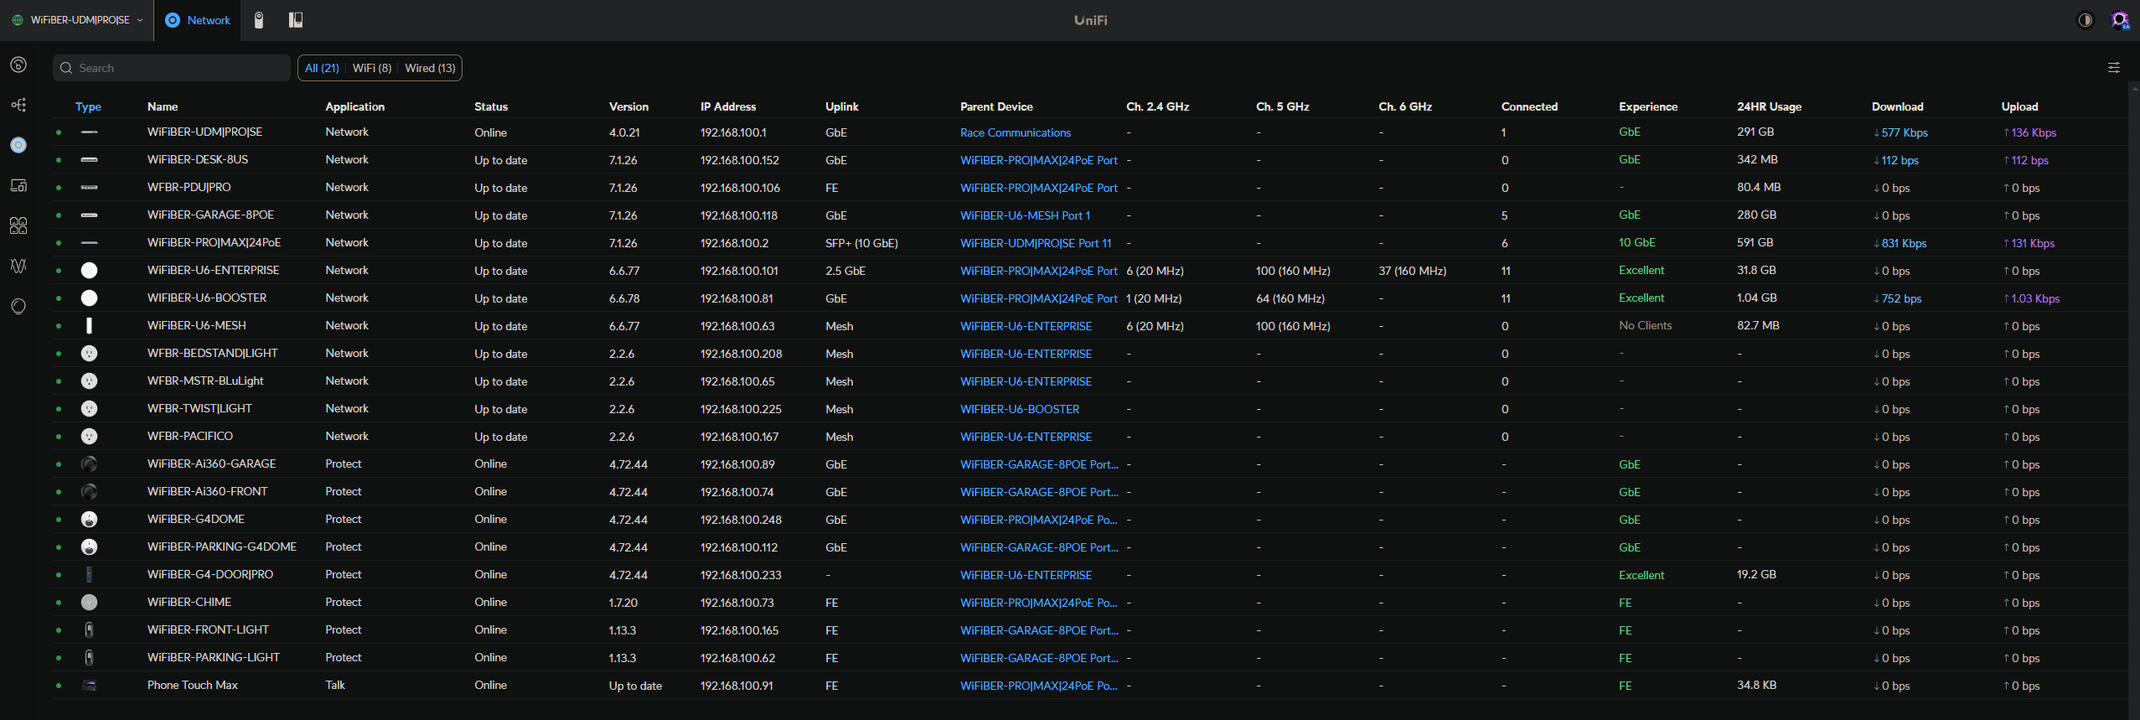Filter list by Wired (13) devices

[430, 68]
